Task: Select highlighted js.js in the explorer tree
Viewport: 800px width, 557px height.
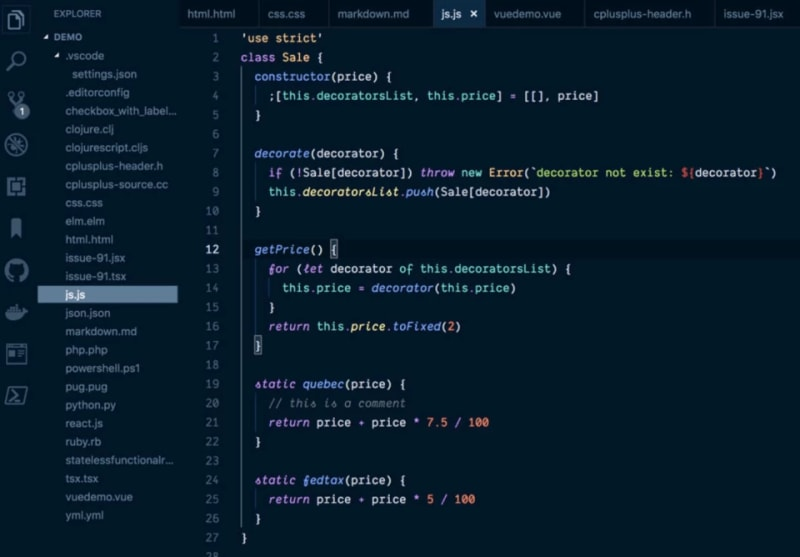Action: click(108, 294)
